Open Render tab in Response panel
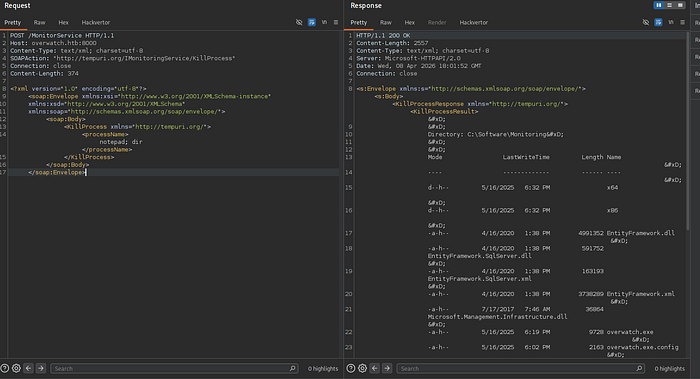Viewport: 700px width, 379px height. point(437,22)
